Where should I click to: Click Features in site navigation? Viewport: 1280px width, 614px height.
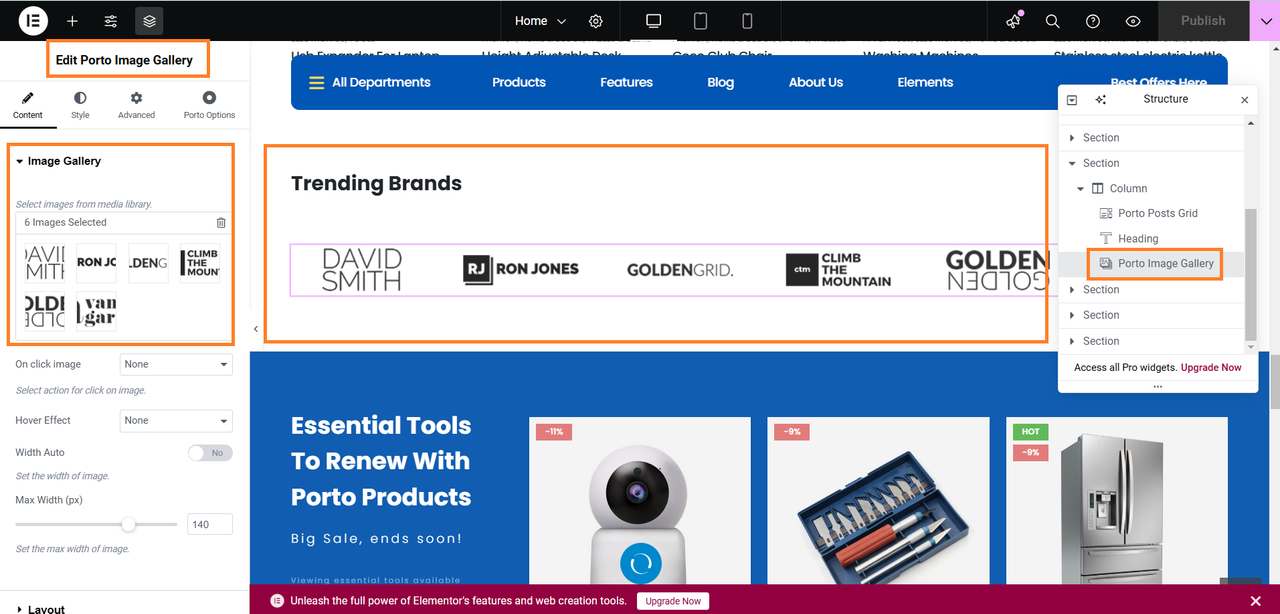point(627,83)
